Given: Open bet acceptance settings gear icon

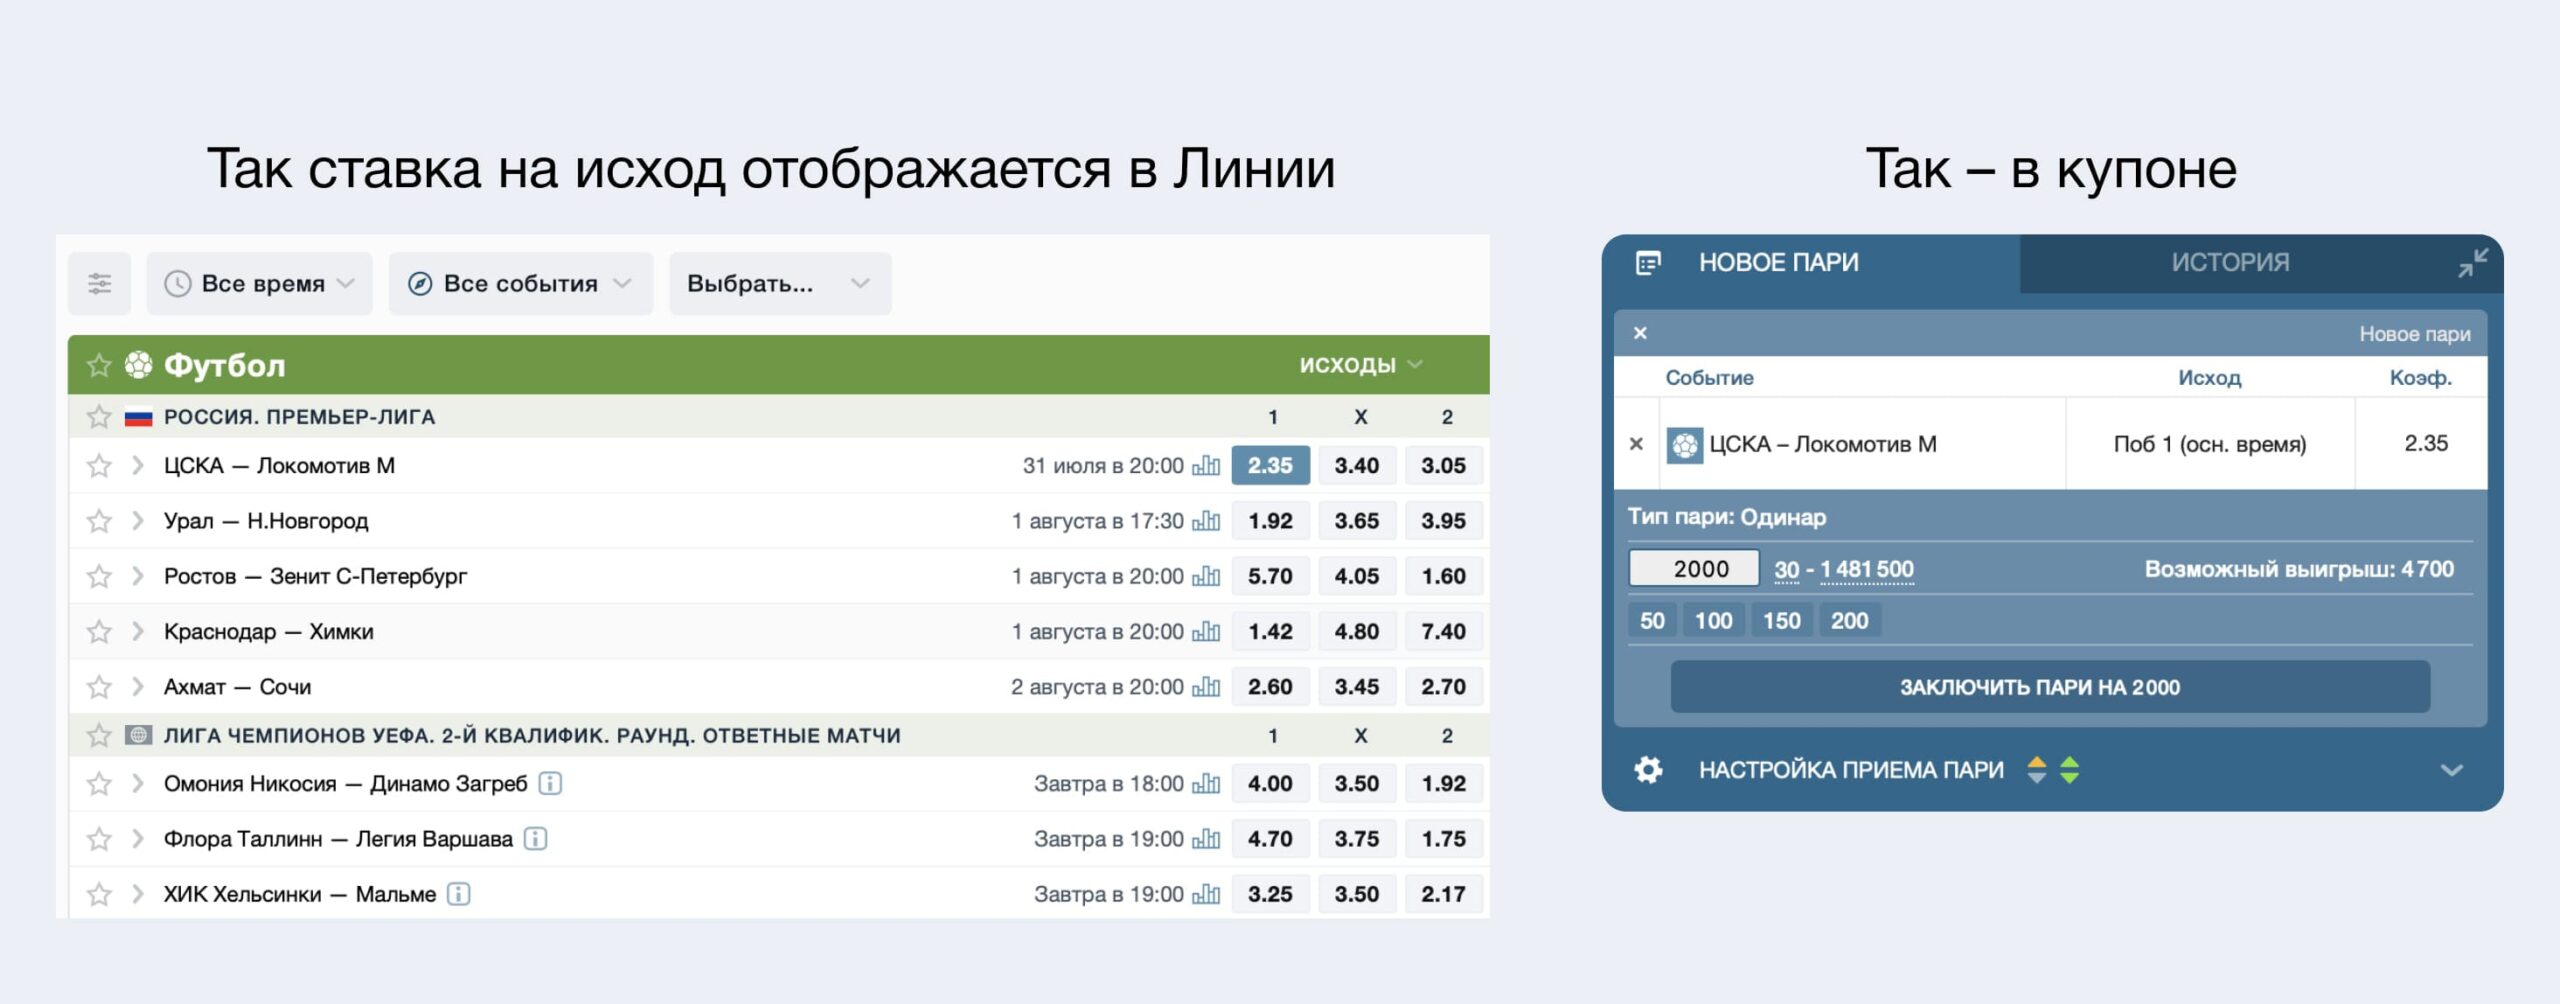Looking at the screenshot, I should point(1648,770).
